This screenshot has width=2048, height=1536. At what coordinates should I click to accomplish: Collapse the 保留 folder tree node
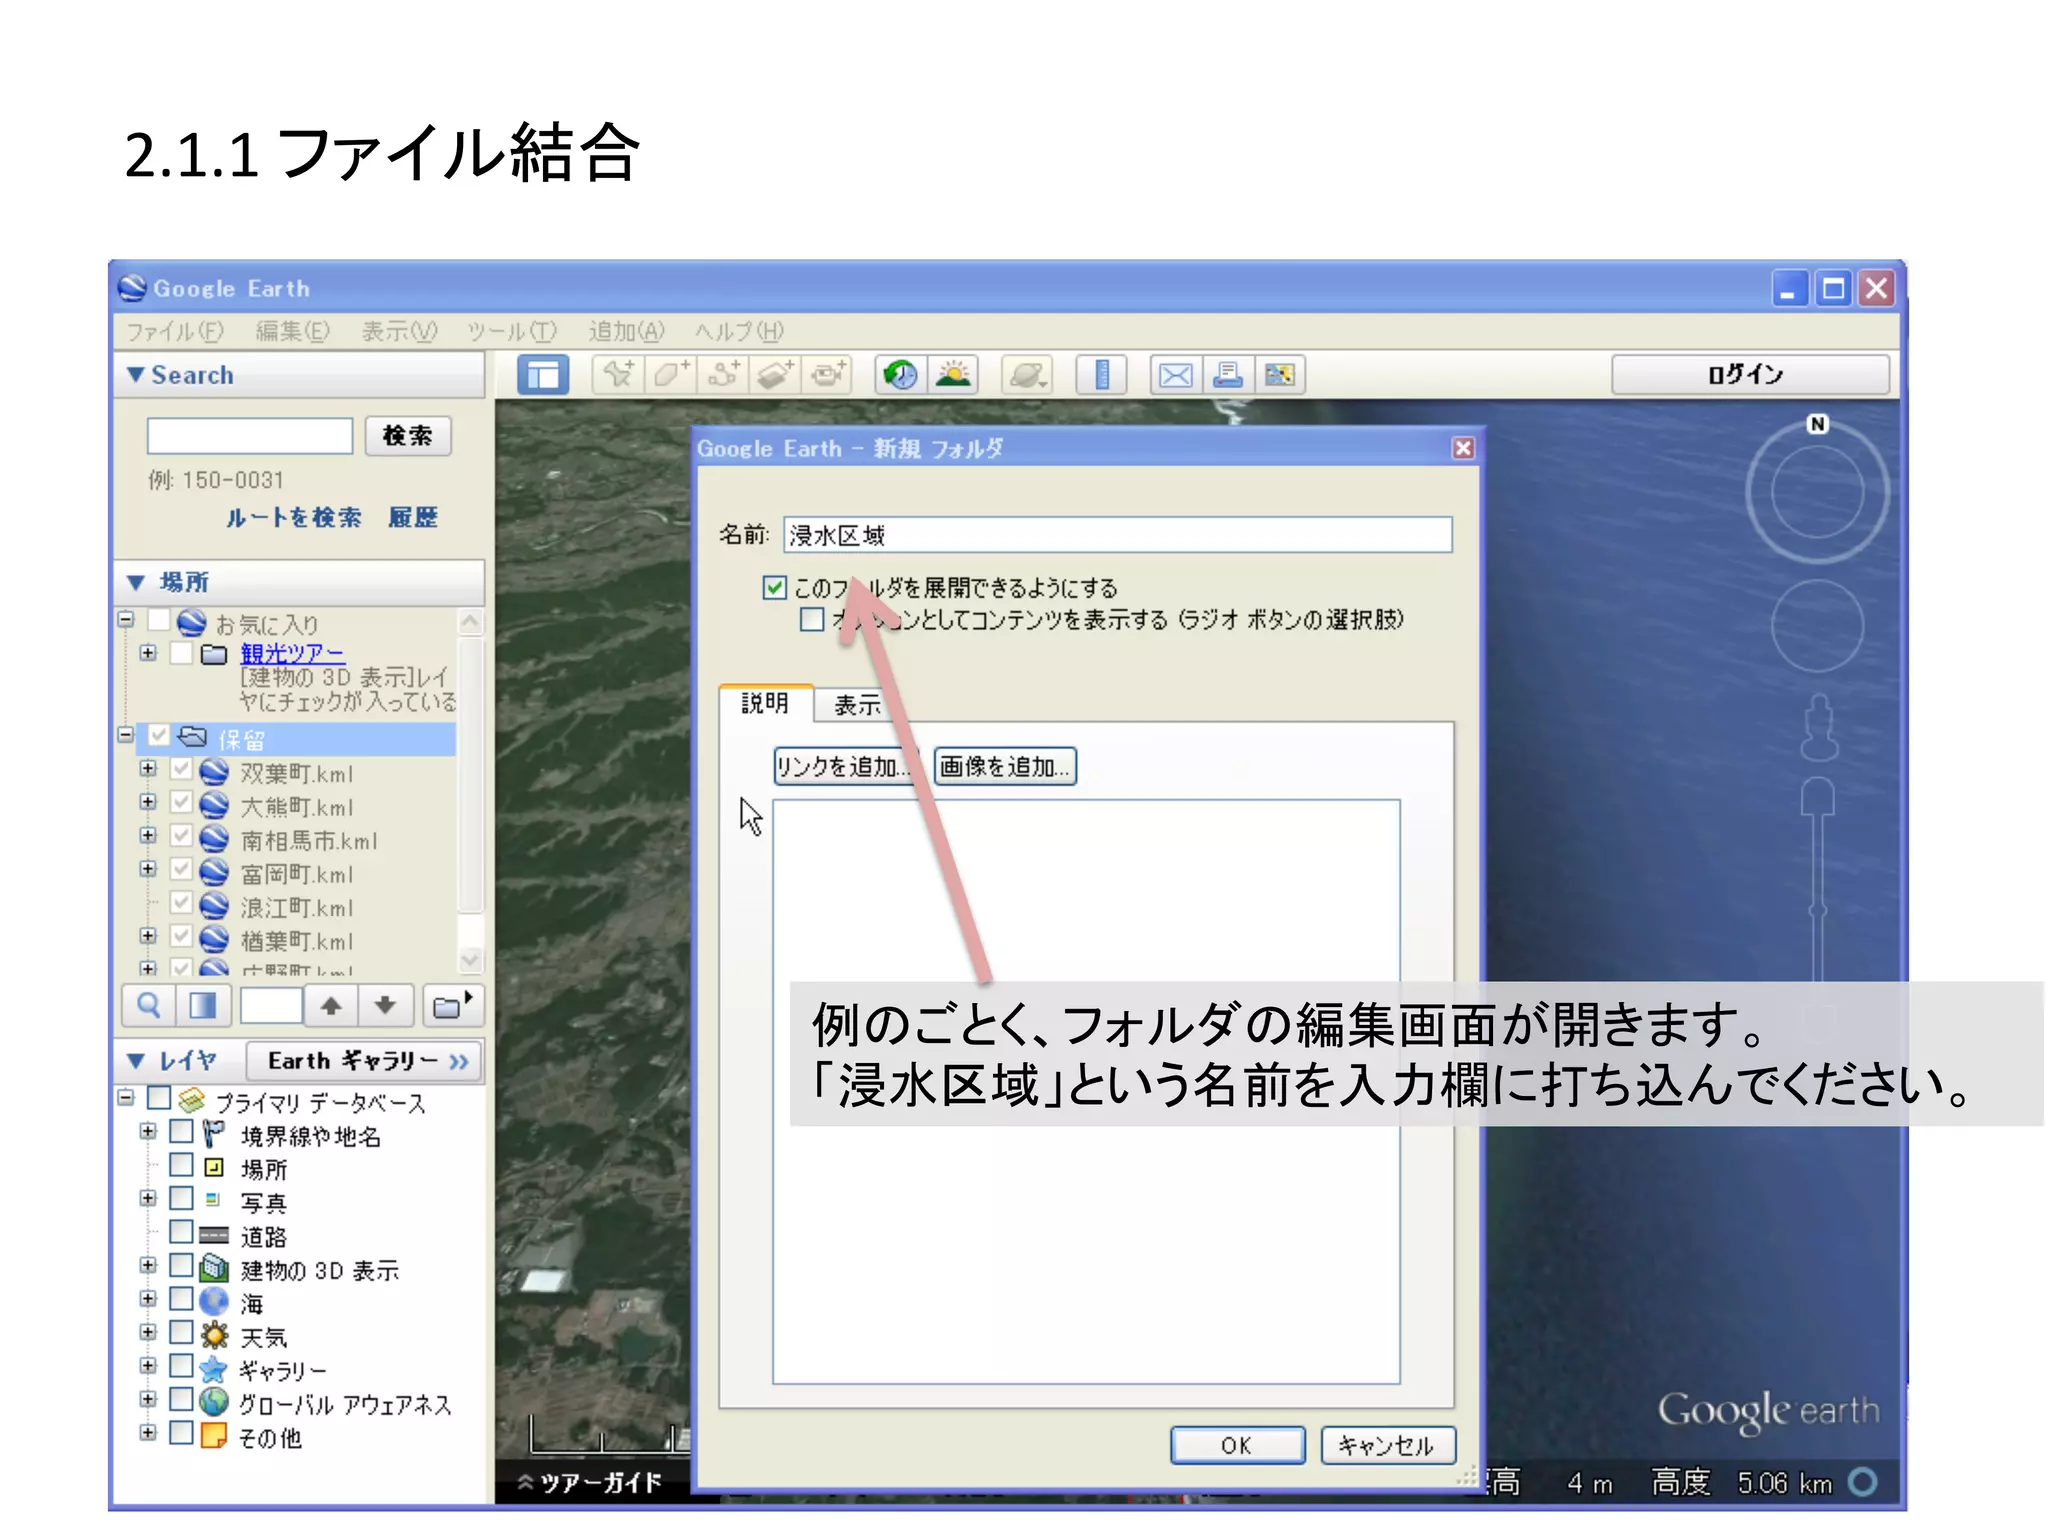tap(125, 735)
